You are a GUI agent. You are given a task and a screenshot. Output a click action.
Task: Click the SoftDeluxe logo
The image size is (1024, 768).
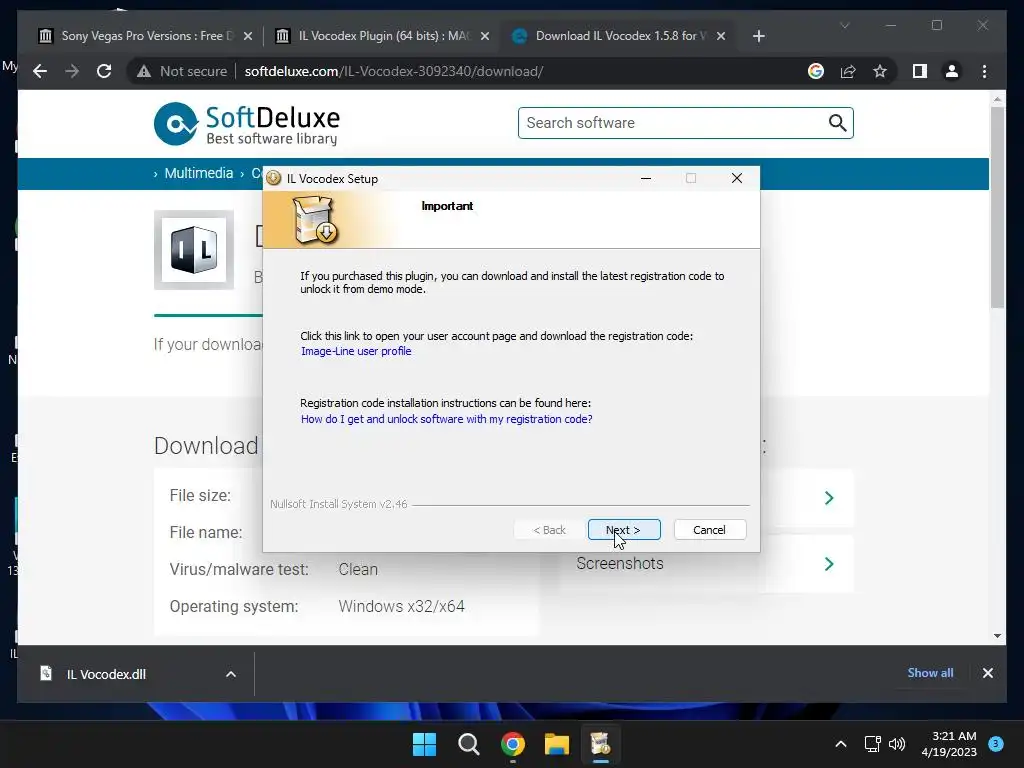[x=247, y=123]
